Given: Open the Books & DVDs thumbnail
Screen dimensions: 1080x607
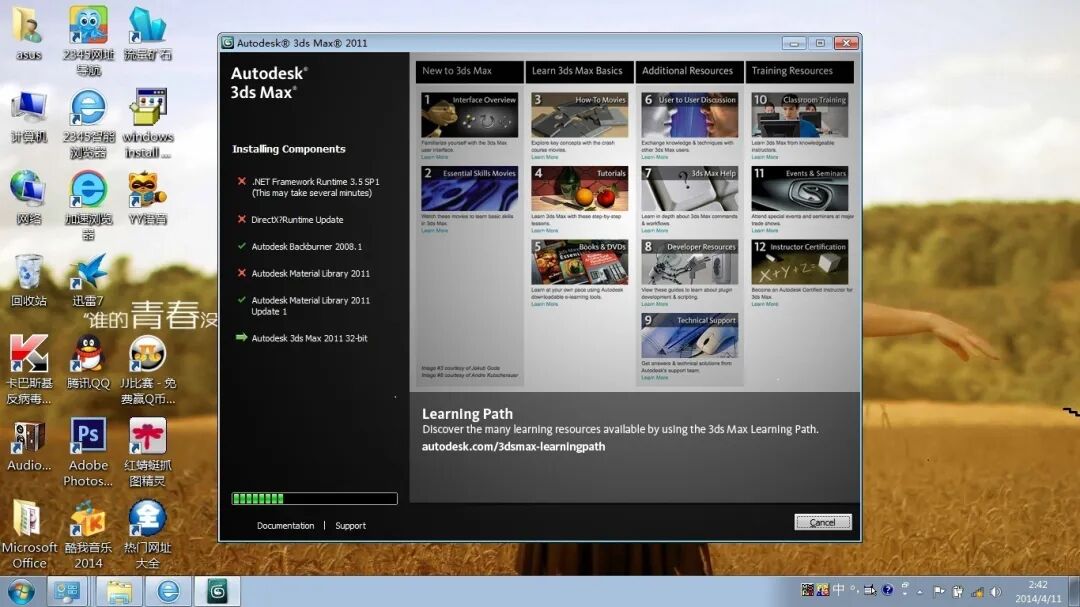Looking at the screenshot, I should (x=580, y=262).
